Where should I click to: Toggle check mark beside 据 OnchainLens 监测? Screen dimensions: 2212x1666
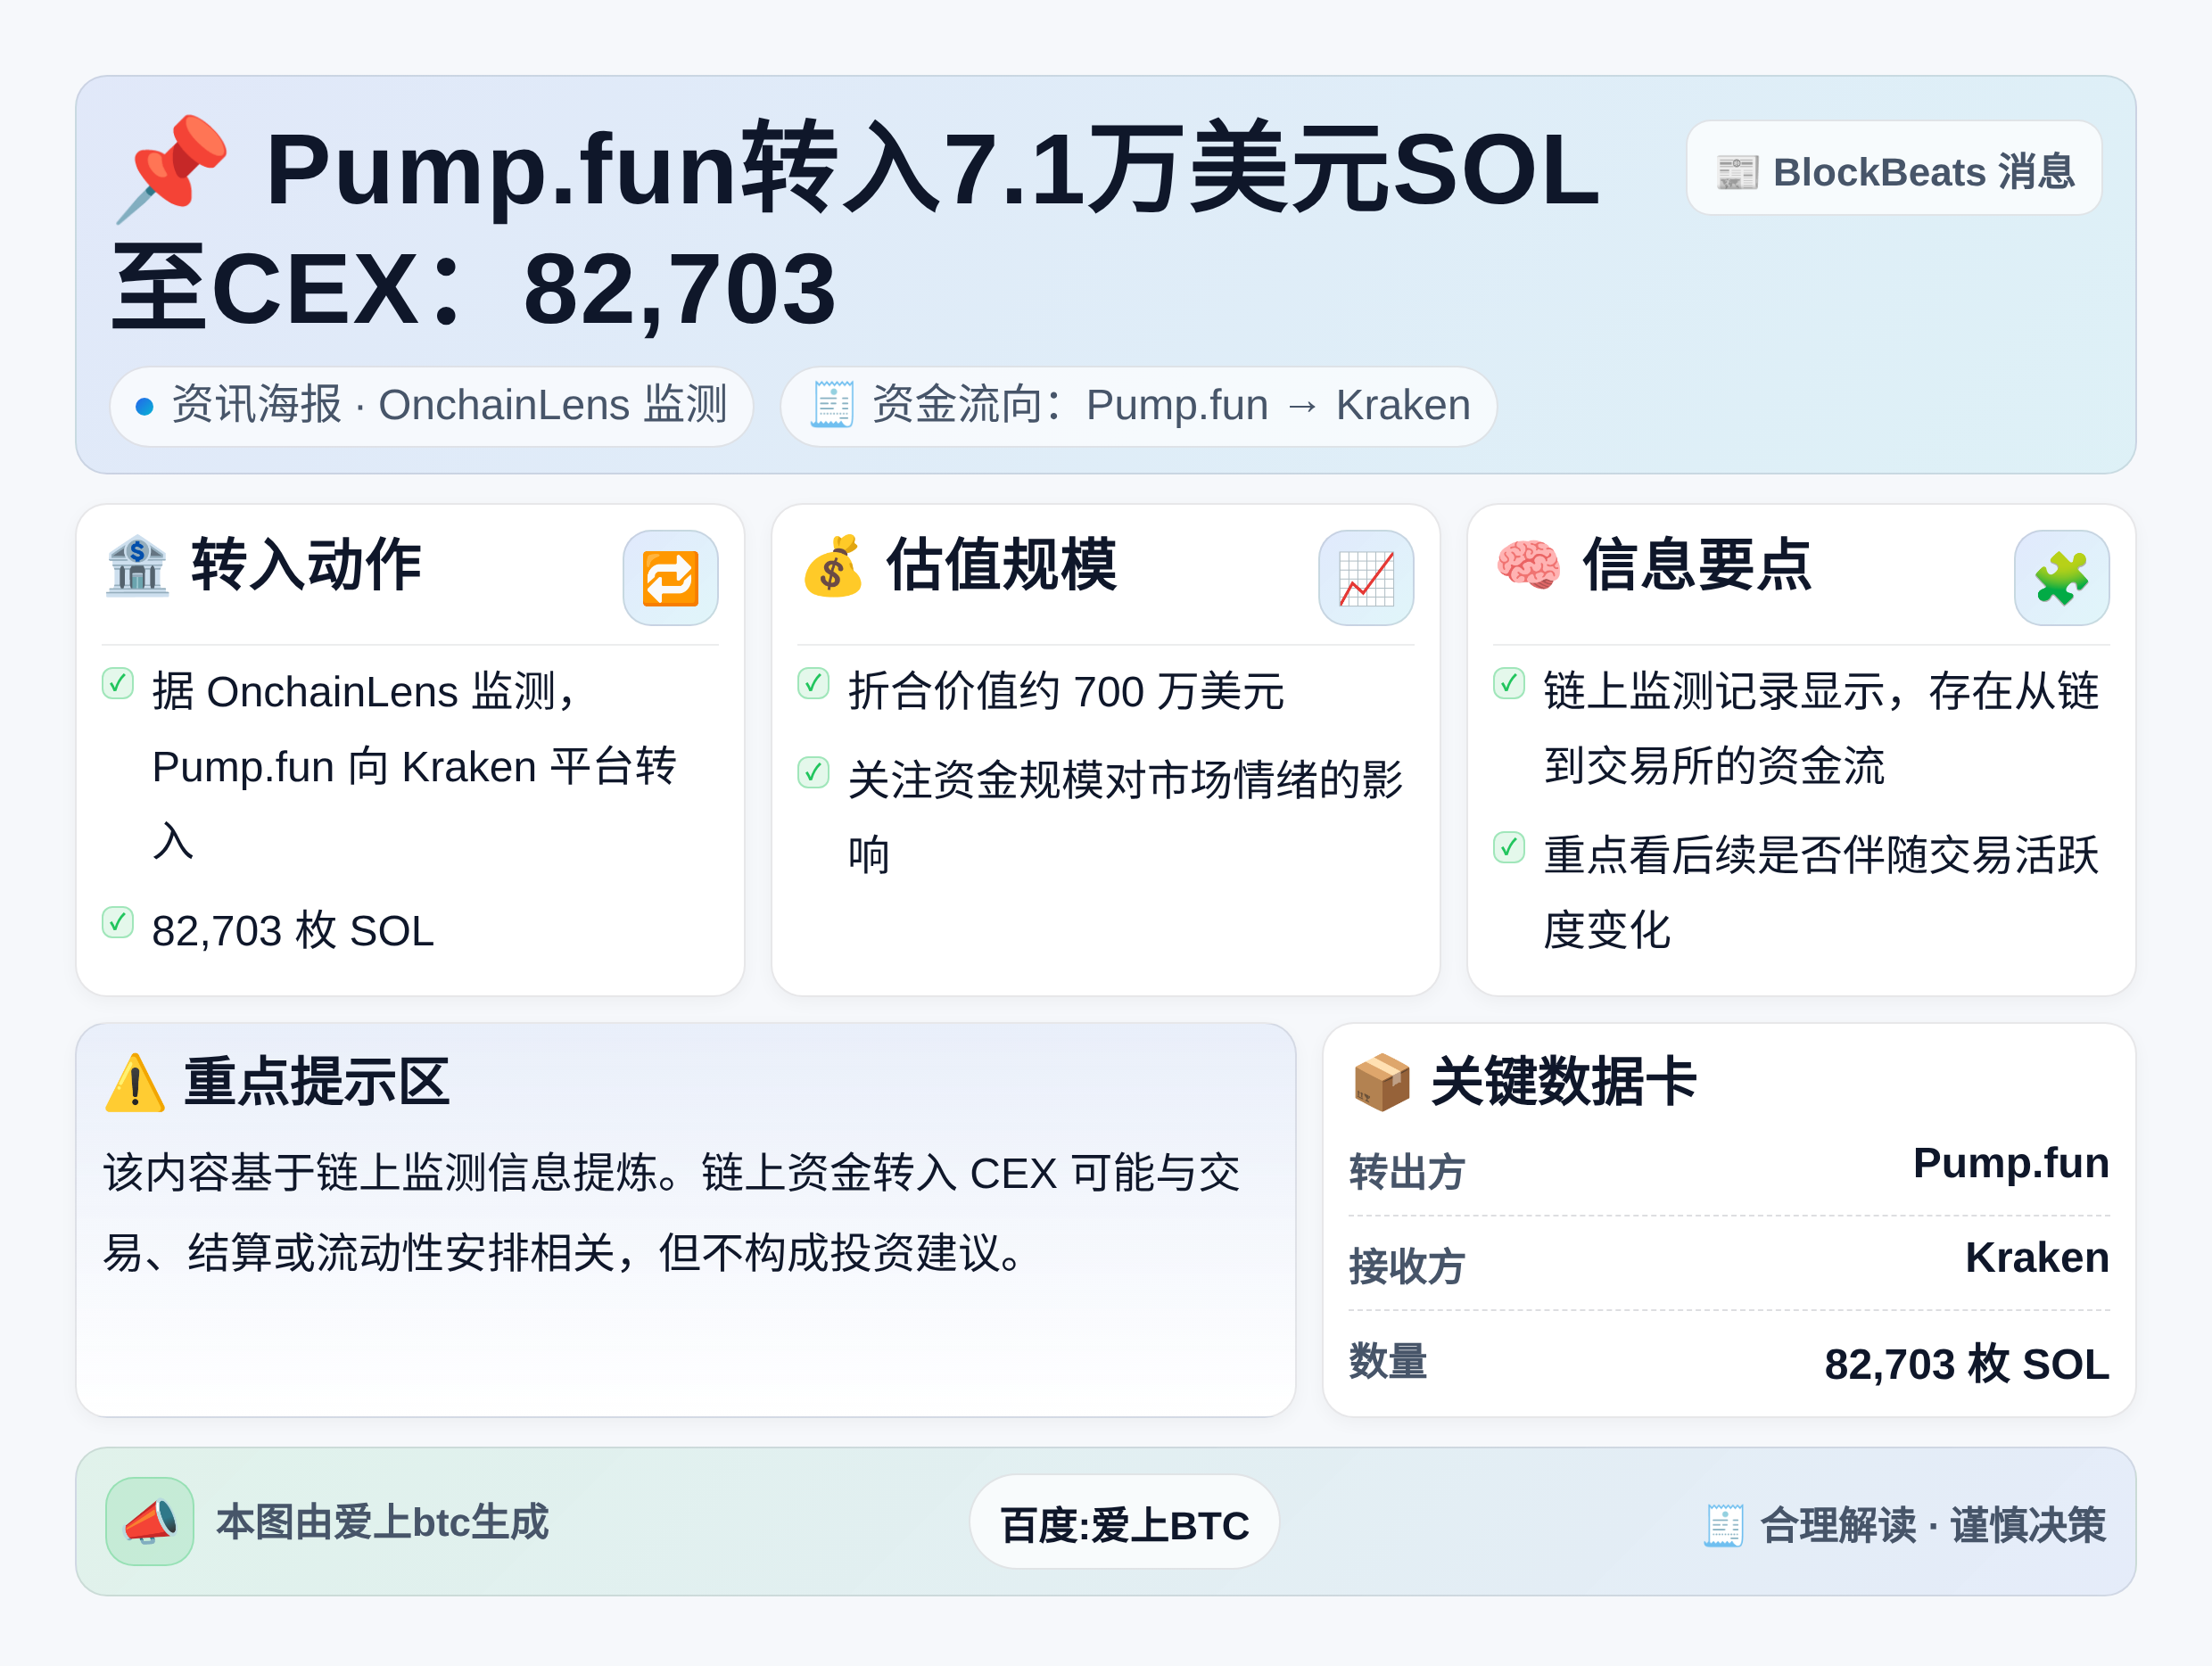click(118, 684)
